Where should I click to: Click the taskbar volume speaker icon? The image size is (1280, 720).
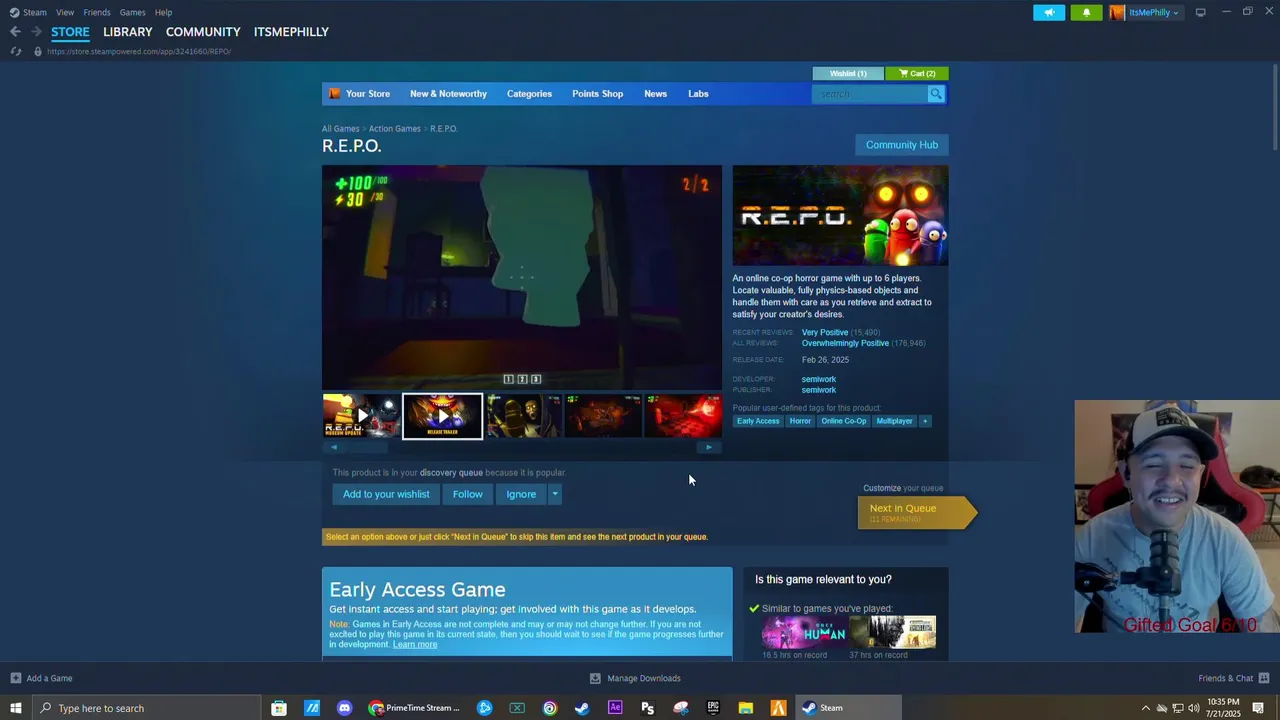[x=1193, y=708]
